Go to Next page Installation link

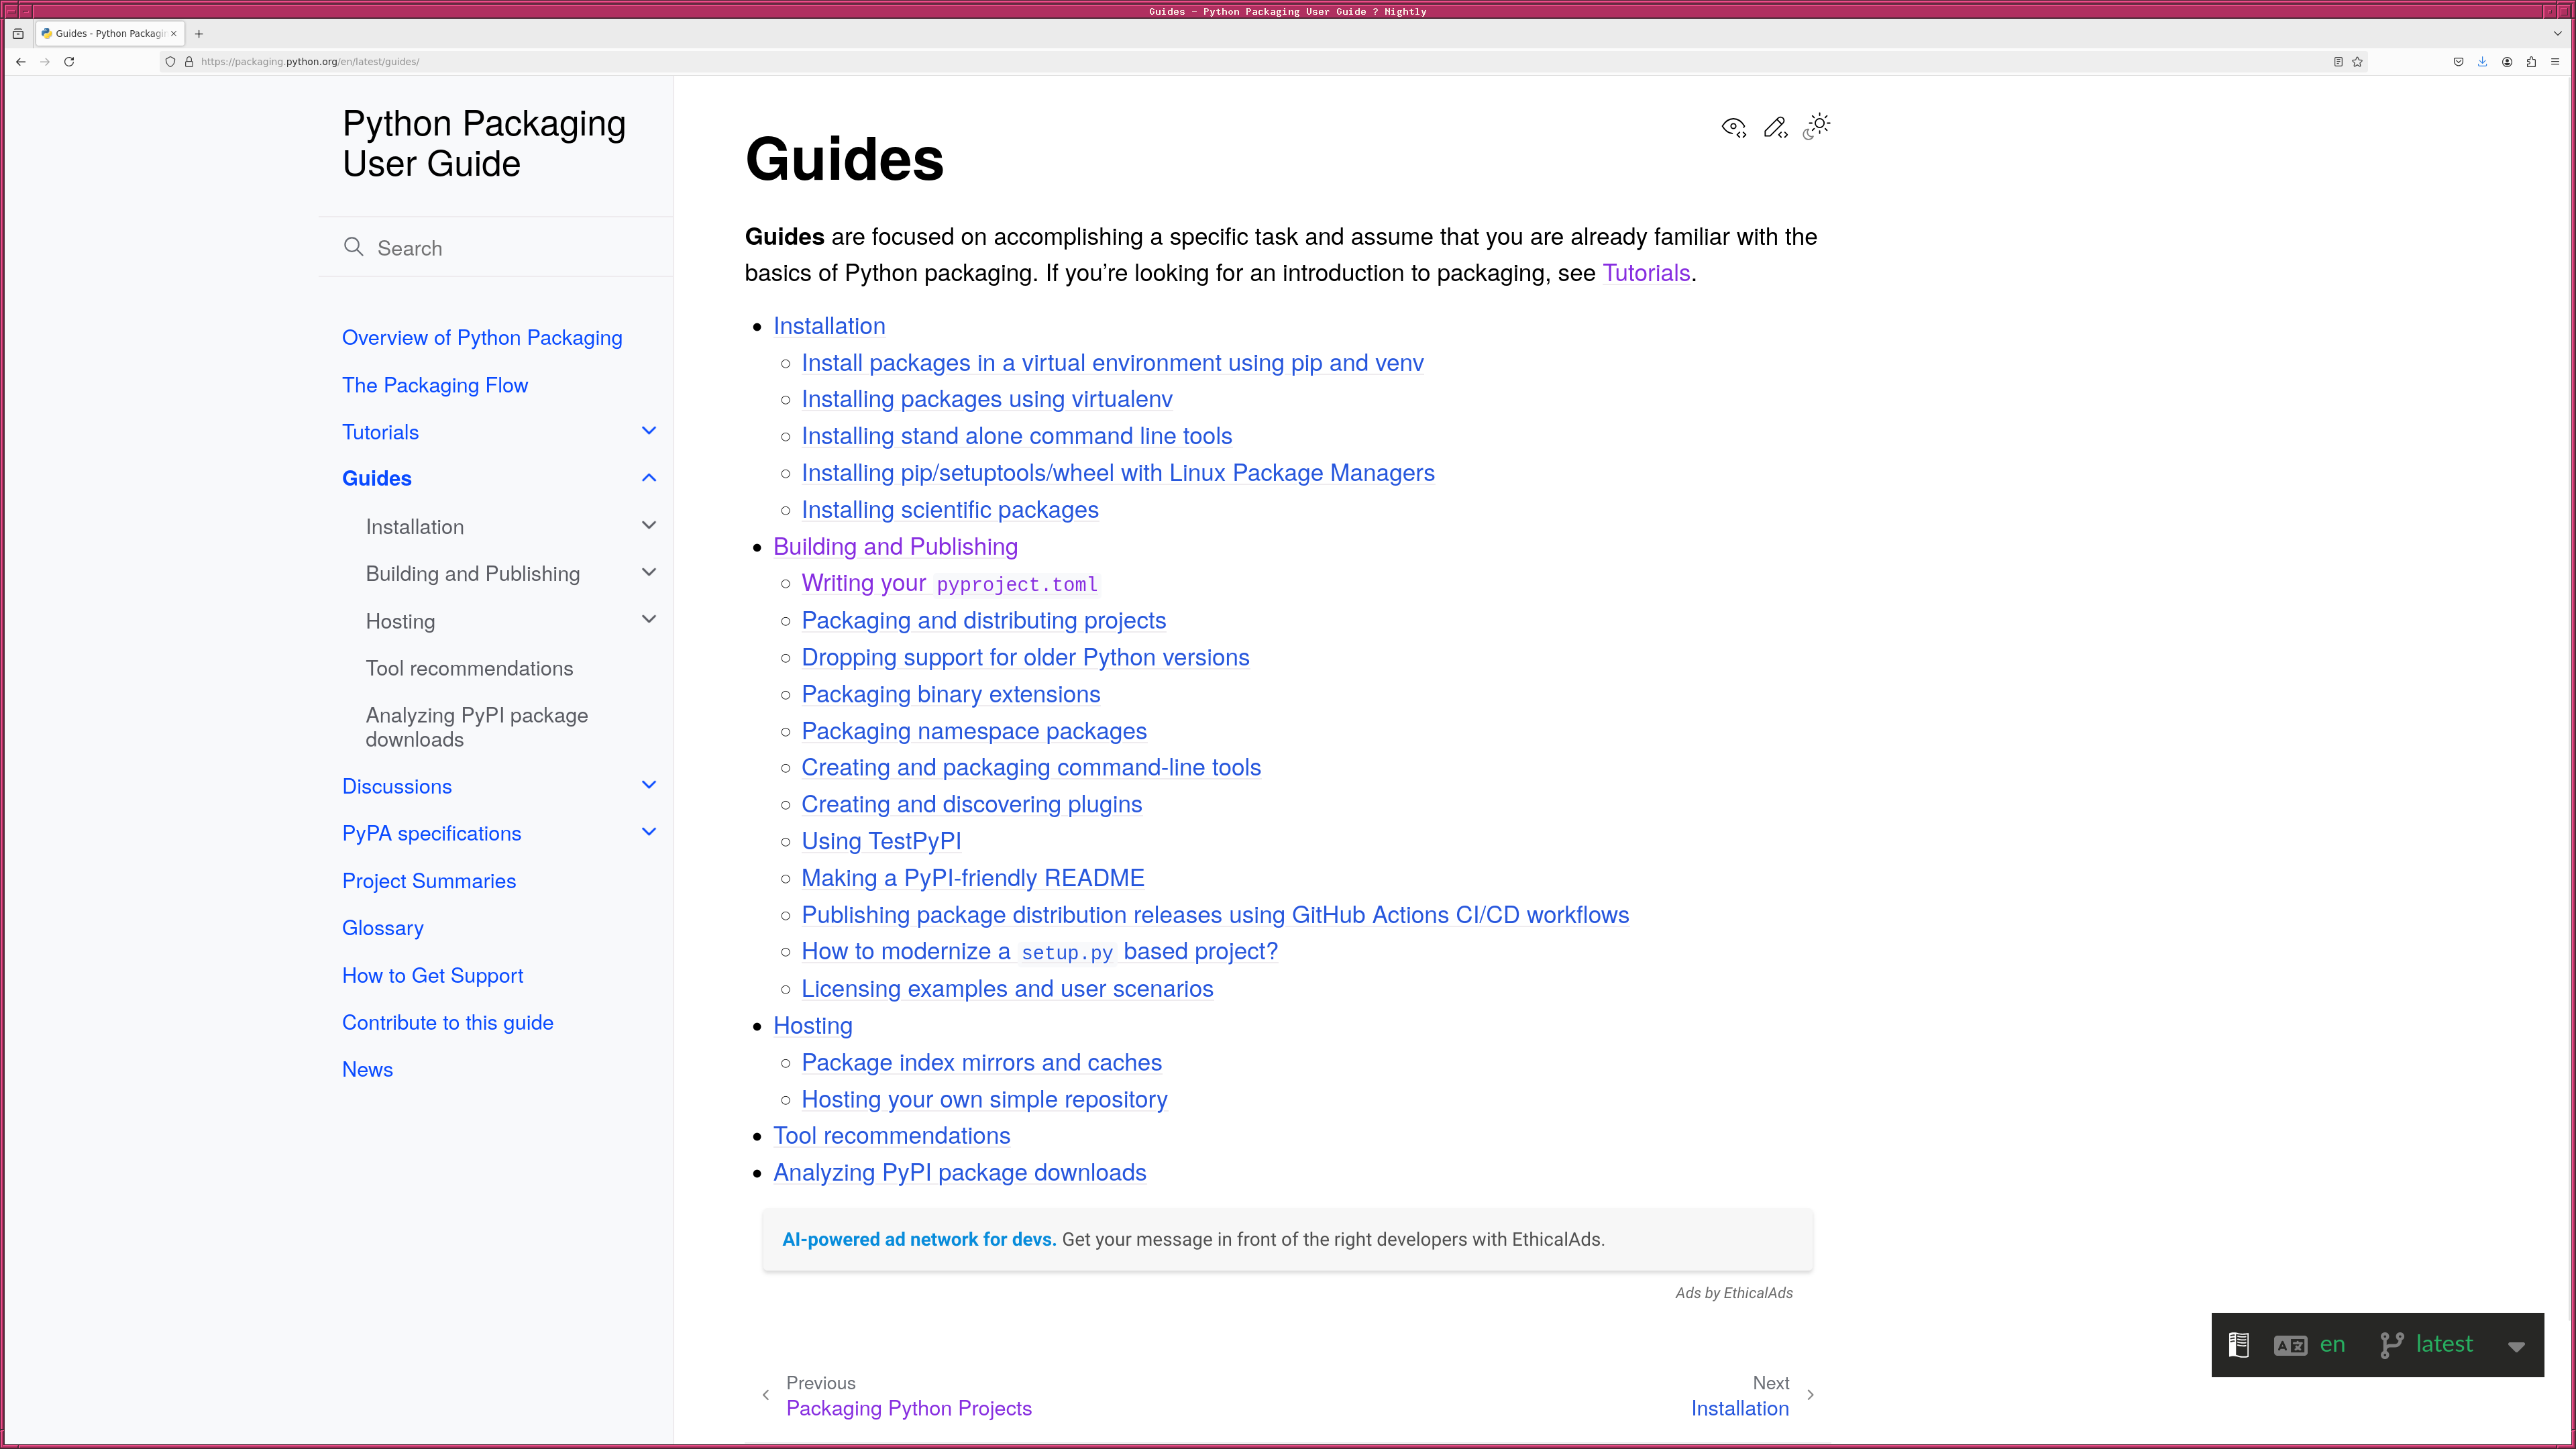1739,1408
